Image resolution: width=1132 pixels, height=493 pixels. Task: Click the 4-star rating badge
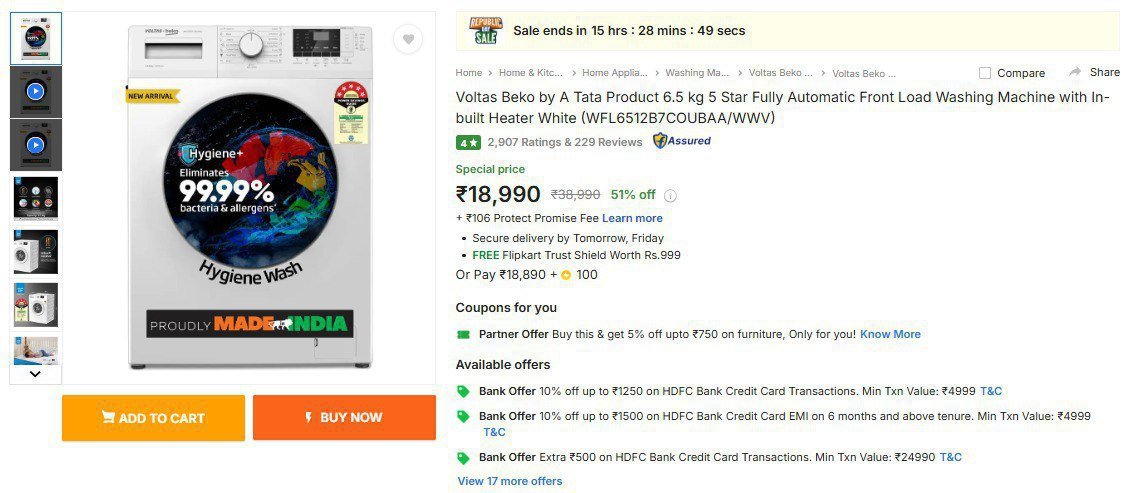[x=468, y=142]
